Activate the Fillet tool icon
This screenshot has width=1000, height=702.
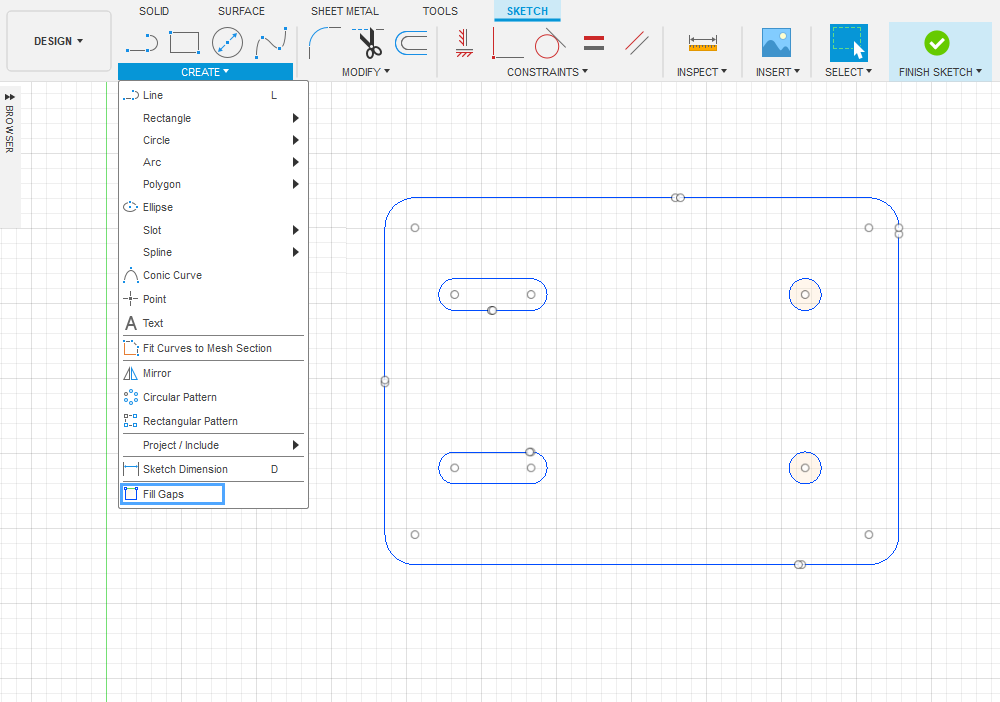coord(324,43)
